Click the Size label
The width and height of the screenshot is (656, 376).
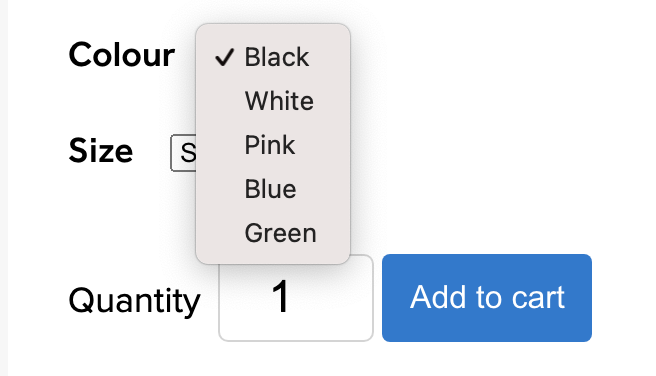101,150
